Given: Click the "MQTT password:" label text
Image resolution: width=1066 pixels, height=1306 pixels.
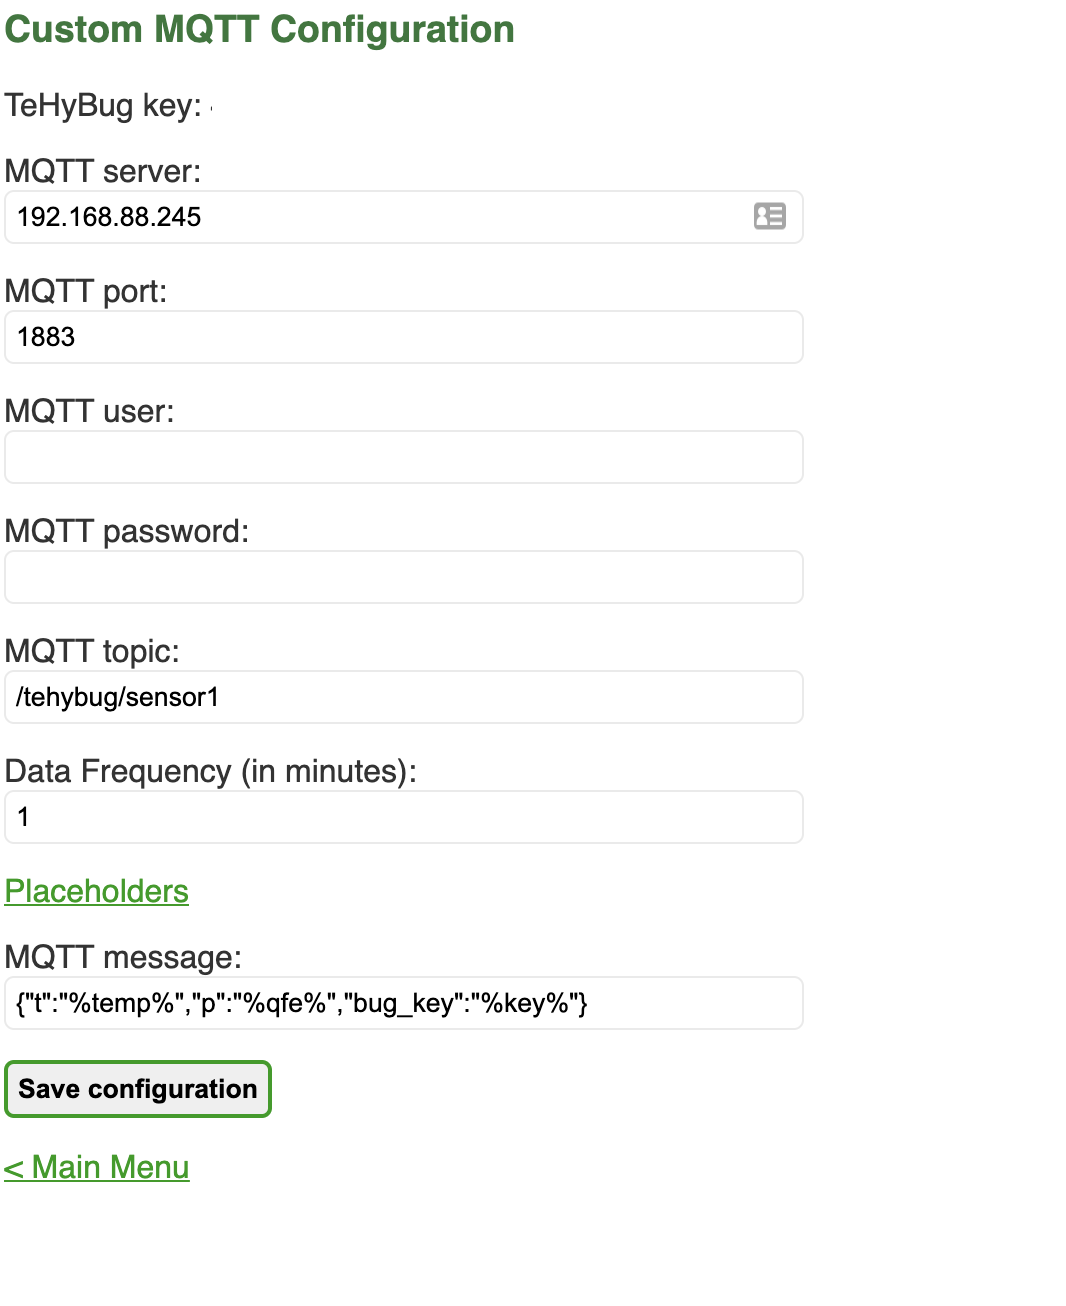Looking at the screenshot, I should [x=127, y=531].
